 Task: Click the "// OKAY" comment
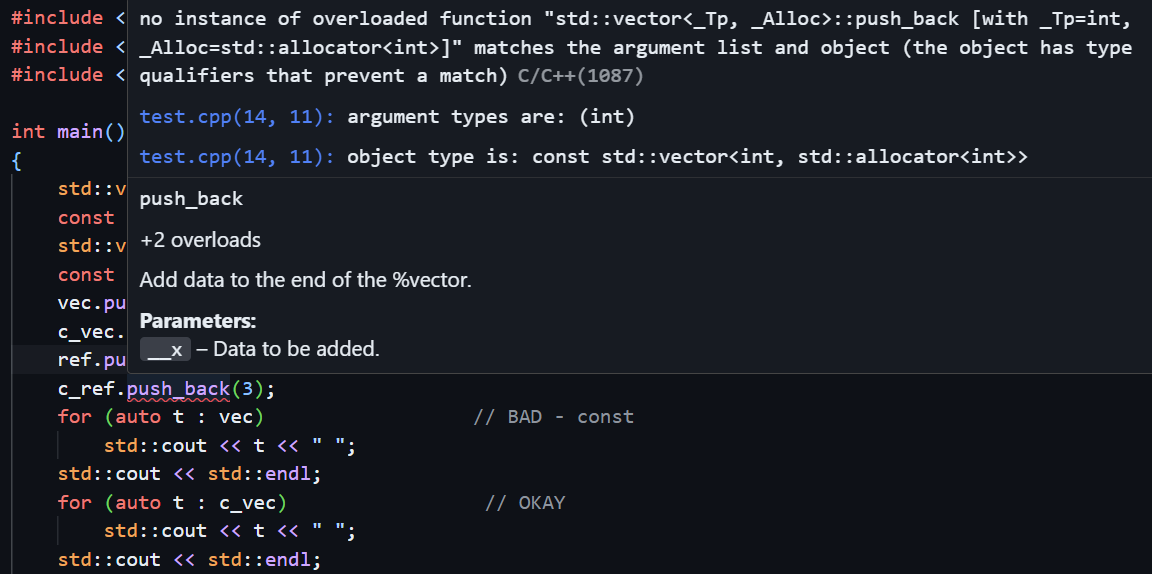pyautogui.click(x=525, y=502)
